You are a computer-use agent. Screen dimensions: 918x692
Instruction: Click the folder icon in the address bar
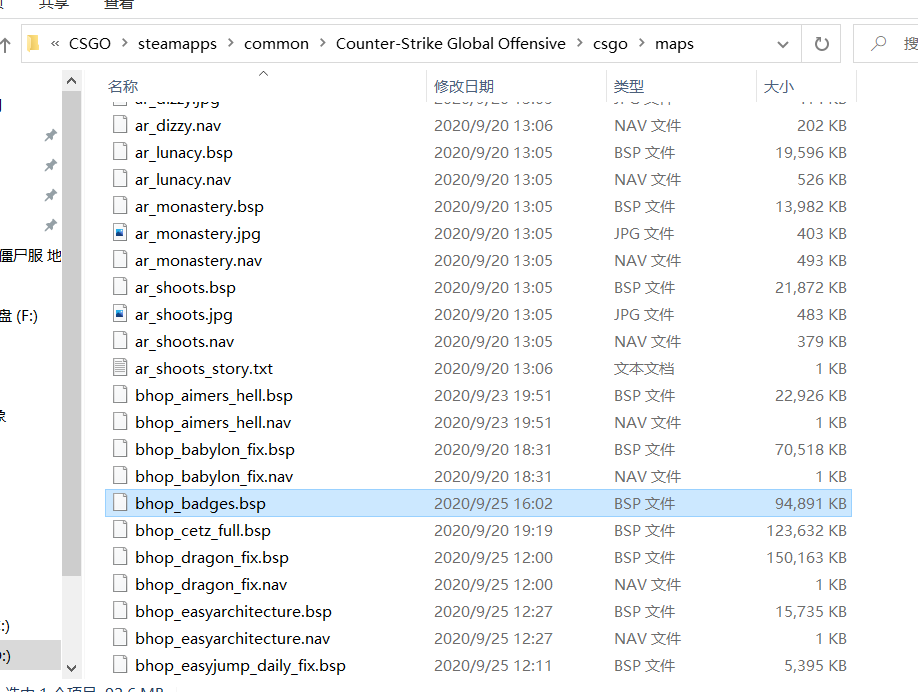pos(33,44)
